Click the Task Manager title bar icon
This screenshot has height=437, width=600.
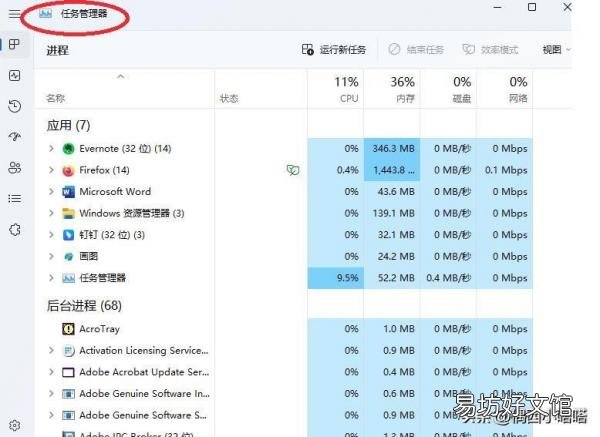(46, 14)
